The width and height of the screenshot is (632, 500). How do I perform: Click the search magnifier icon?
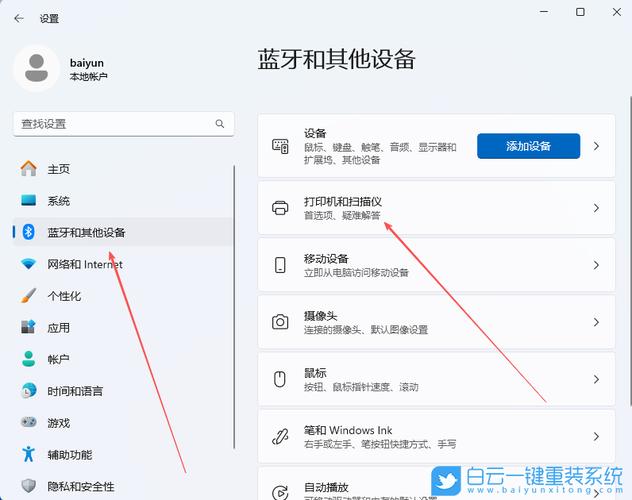click(x=220, y=124)
